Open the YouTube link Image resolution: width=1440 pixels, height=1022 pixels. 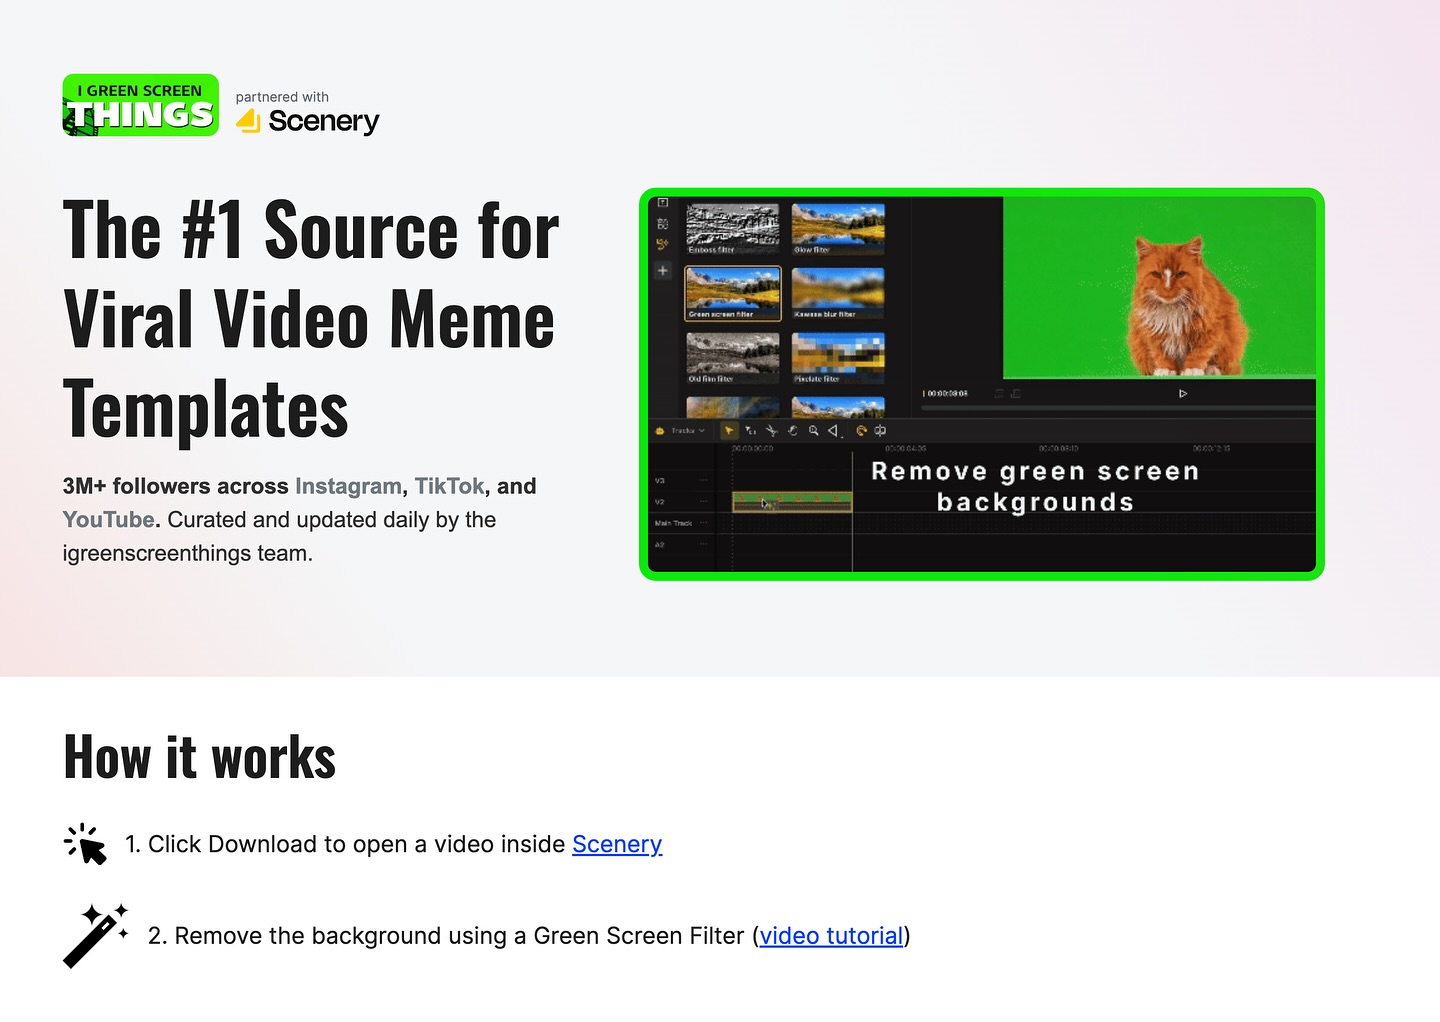click(108, 520)
